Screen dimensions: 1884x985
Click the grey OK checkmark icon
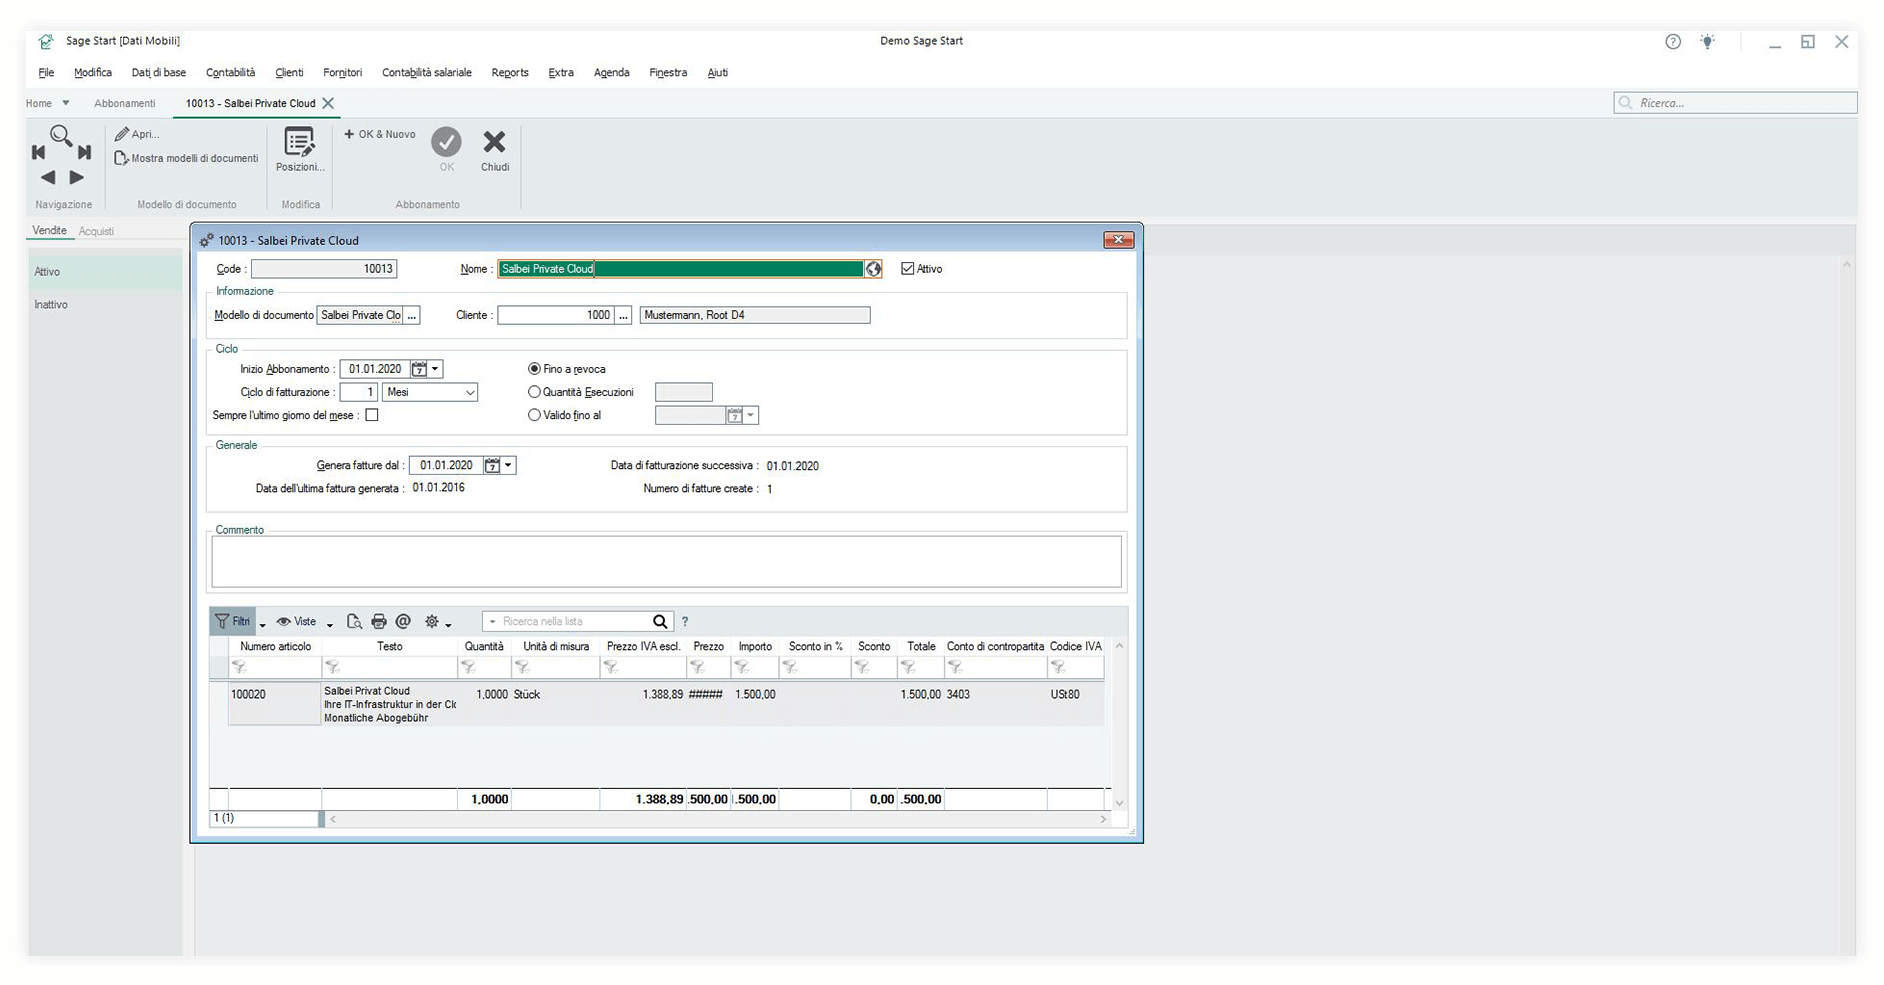pyautogui.click(x=446, y=142)
